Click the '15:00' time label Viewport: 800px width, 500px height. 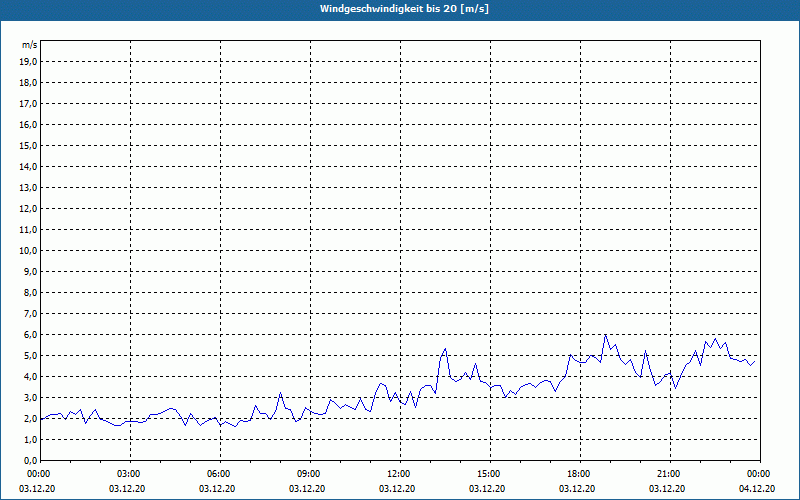(x=490, y=474)
